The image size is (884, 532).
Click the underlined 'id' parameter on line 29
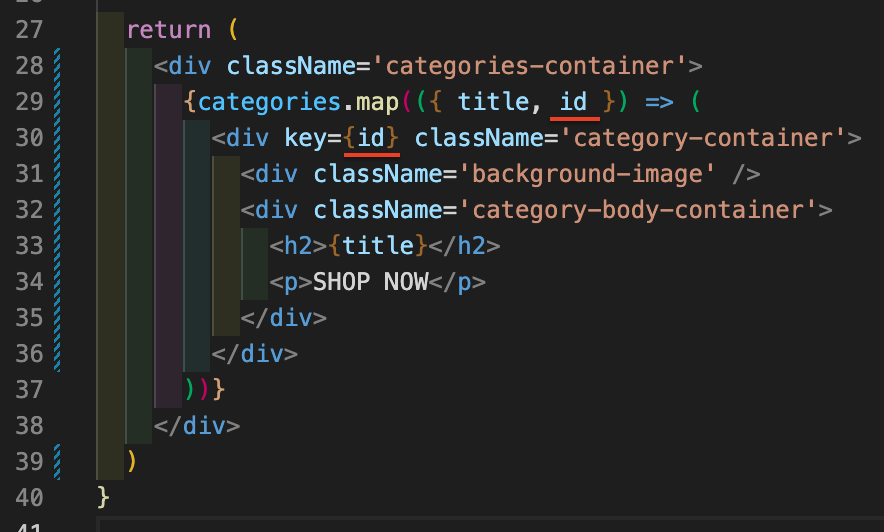(x=574, y=103)
